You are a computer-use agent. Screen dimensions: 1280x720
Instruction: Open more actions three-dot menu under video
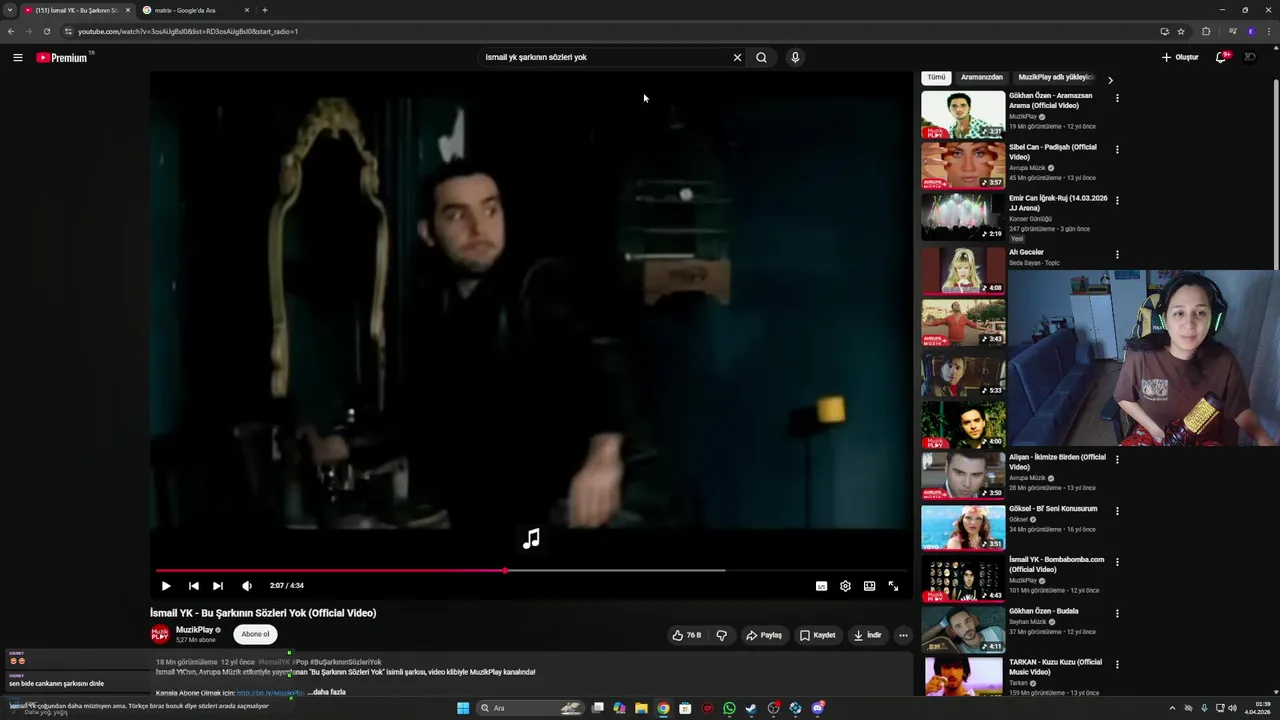(x=903, y=635)
